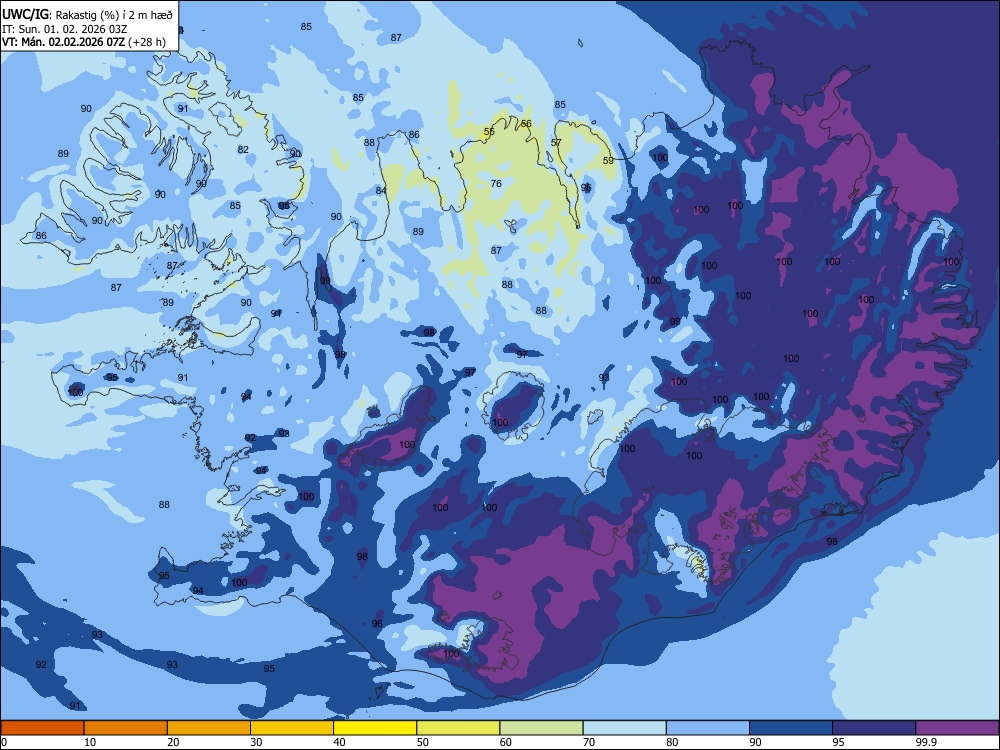Click the '82' humidity value in the Westfjords
This screenshot has height=750, width=1000.
point(243,149)
